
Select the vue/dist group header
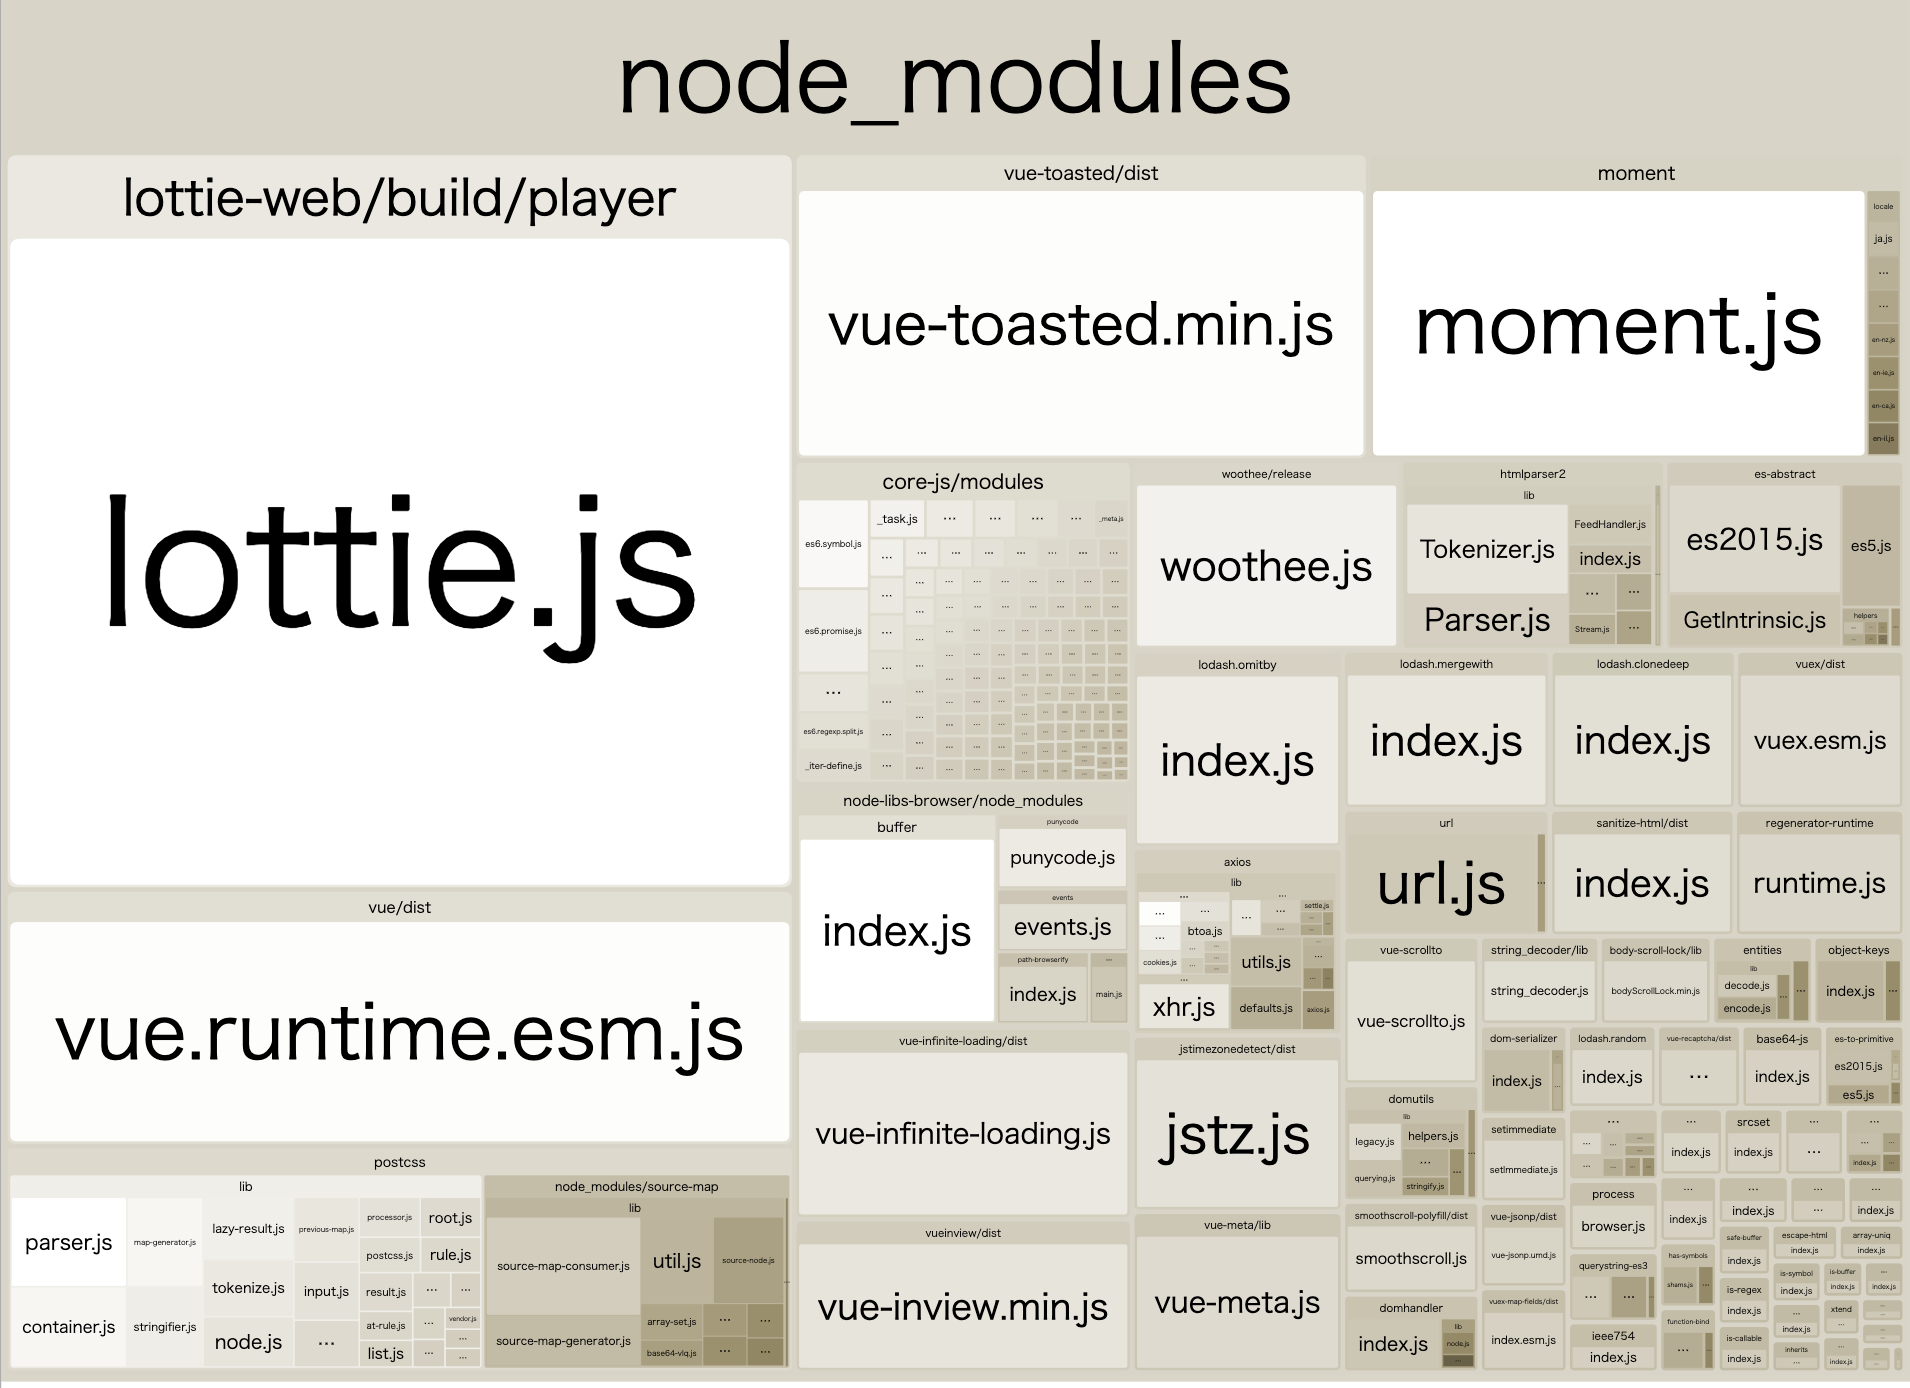coord(399,907)
